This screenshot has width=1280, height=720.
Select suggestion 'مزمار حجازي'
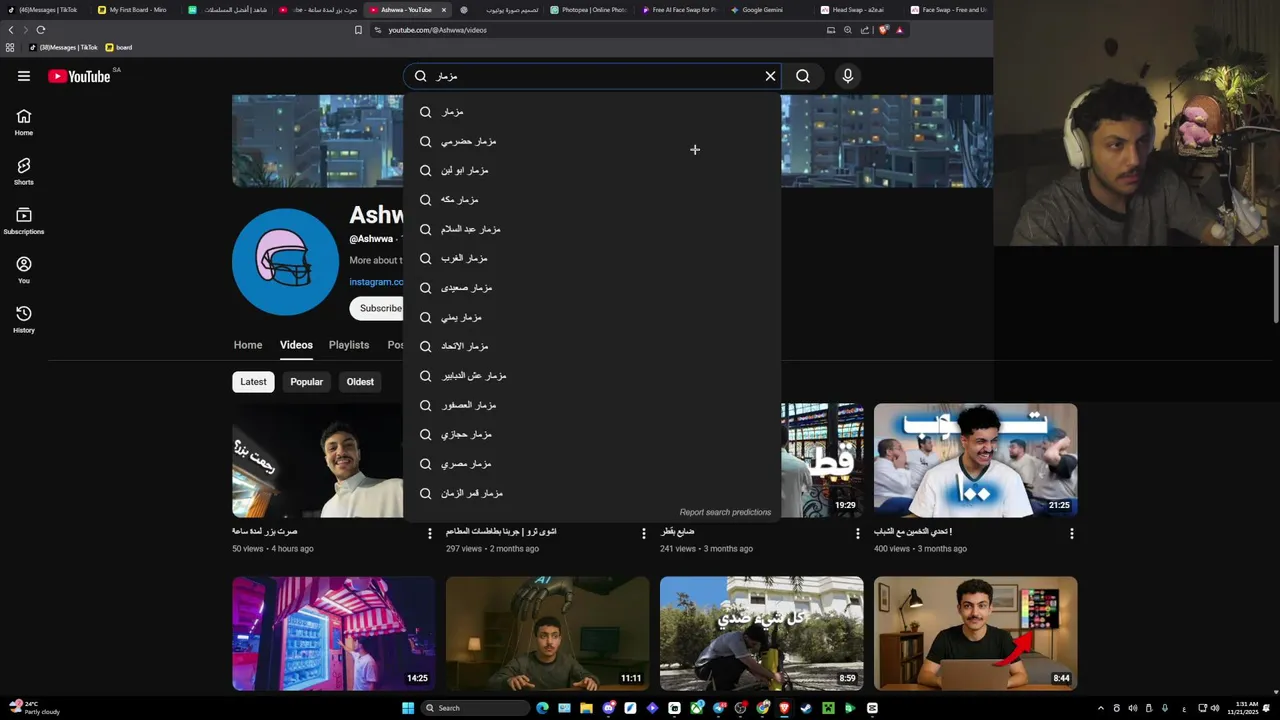click(x=592, y=434)
